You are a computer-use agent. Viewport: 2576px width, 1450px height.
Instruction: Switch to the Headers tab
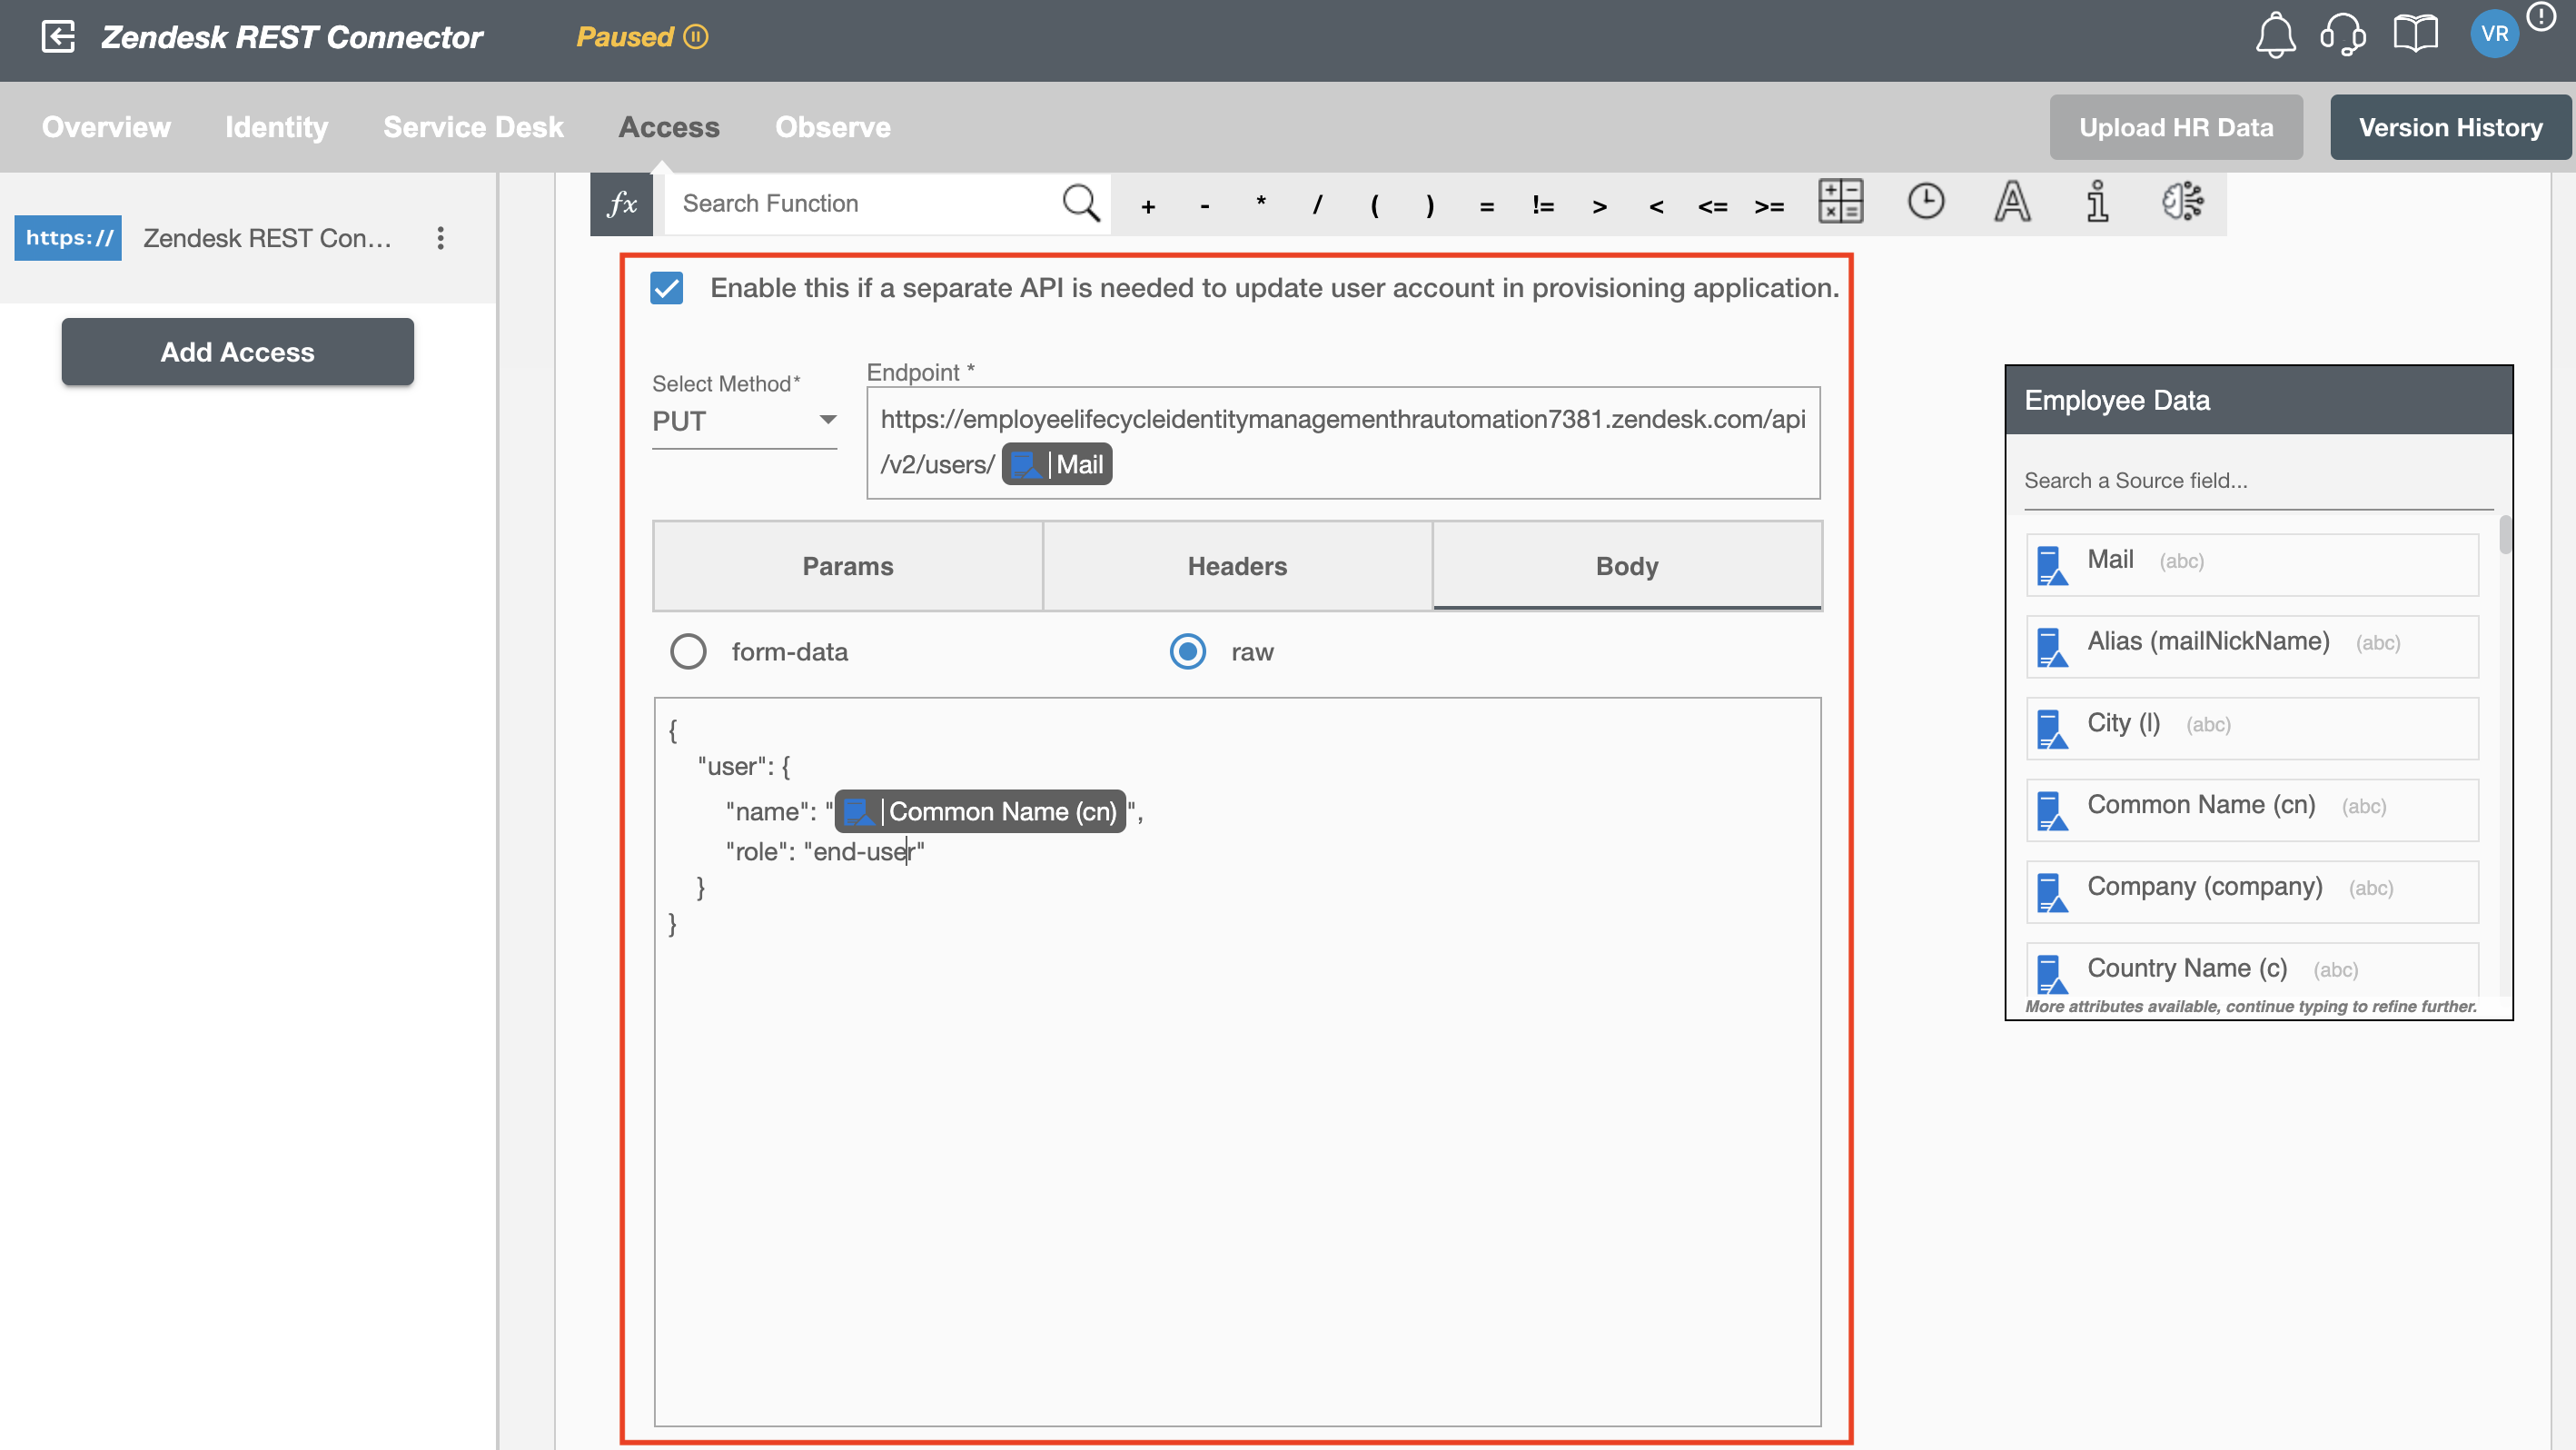(x=1237, y=567)
